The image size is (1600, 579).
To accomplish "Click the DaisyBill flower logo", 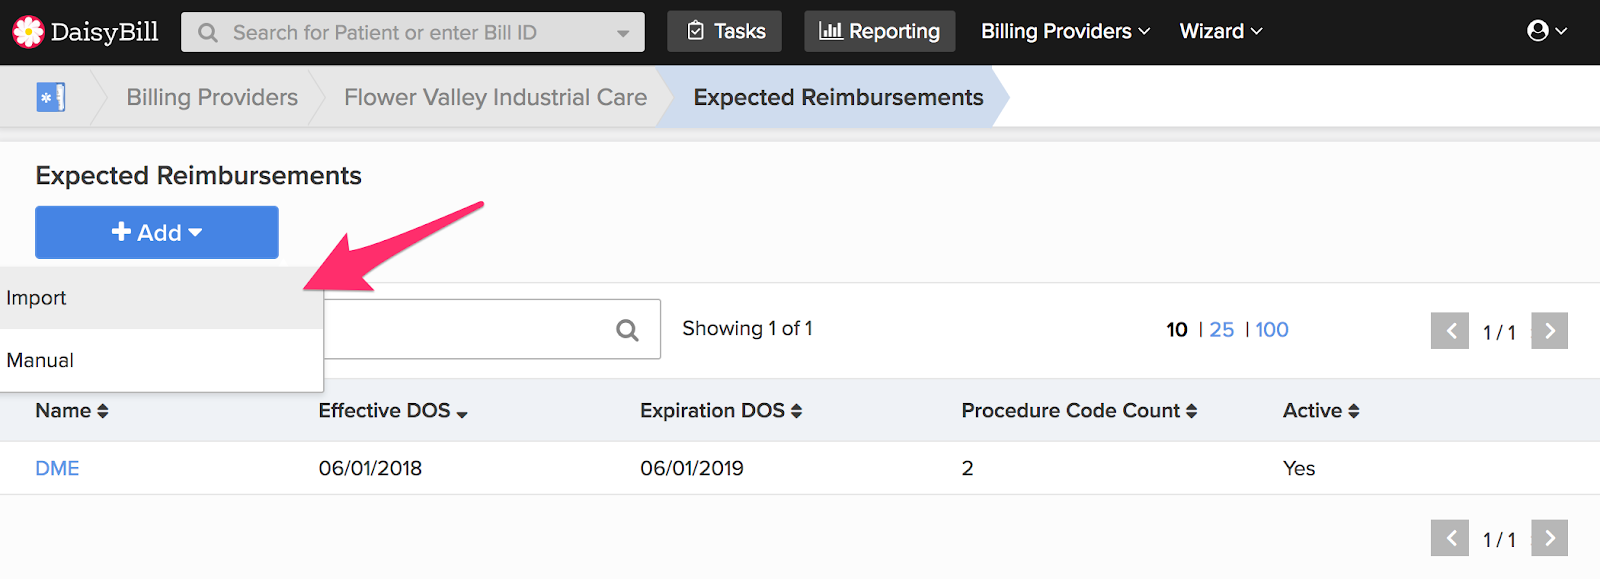I will (28, 32).
